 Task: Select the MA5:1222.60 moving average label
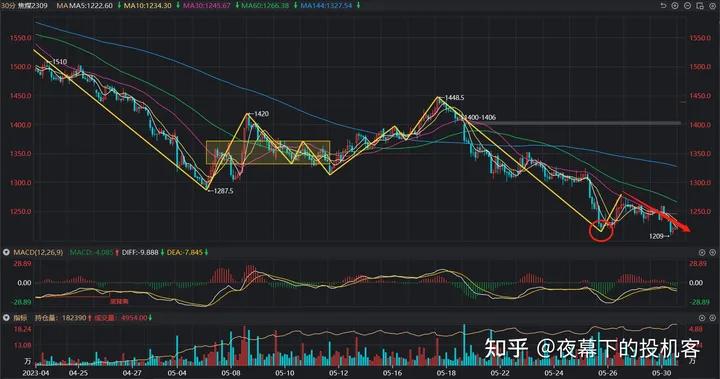(90, 6)
